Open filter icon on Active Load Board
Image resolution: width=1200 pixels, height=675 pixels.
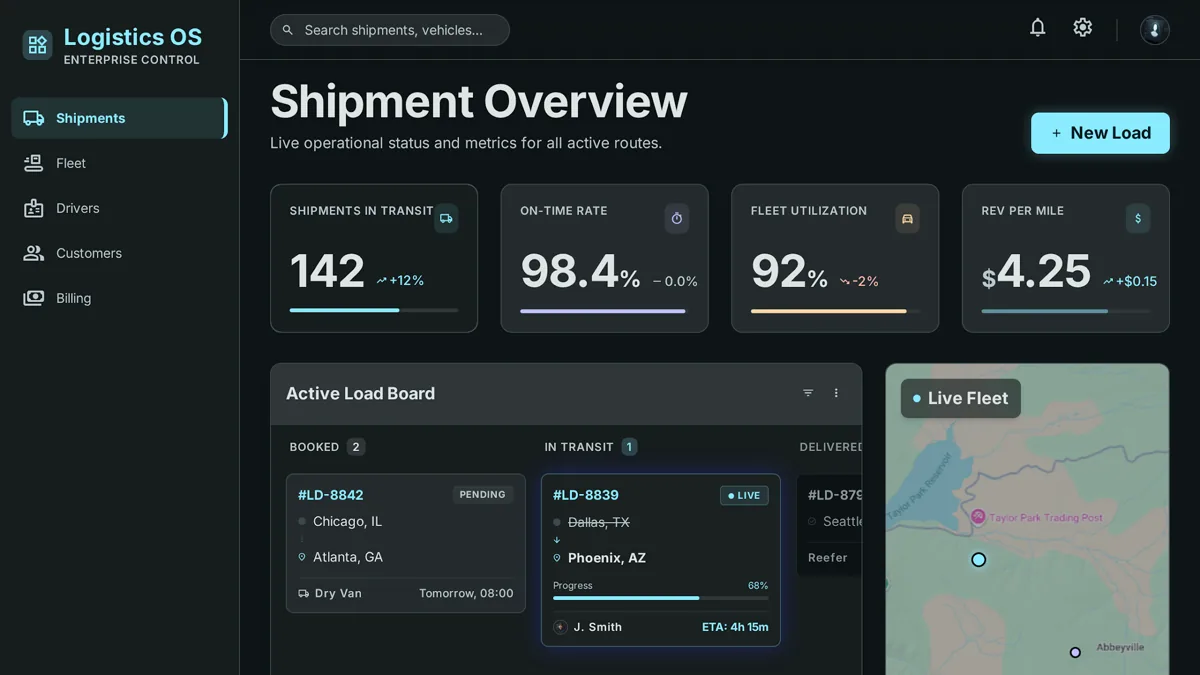(x=808, y=393)
